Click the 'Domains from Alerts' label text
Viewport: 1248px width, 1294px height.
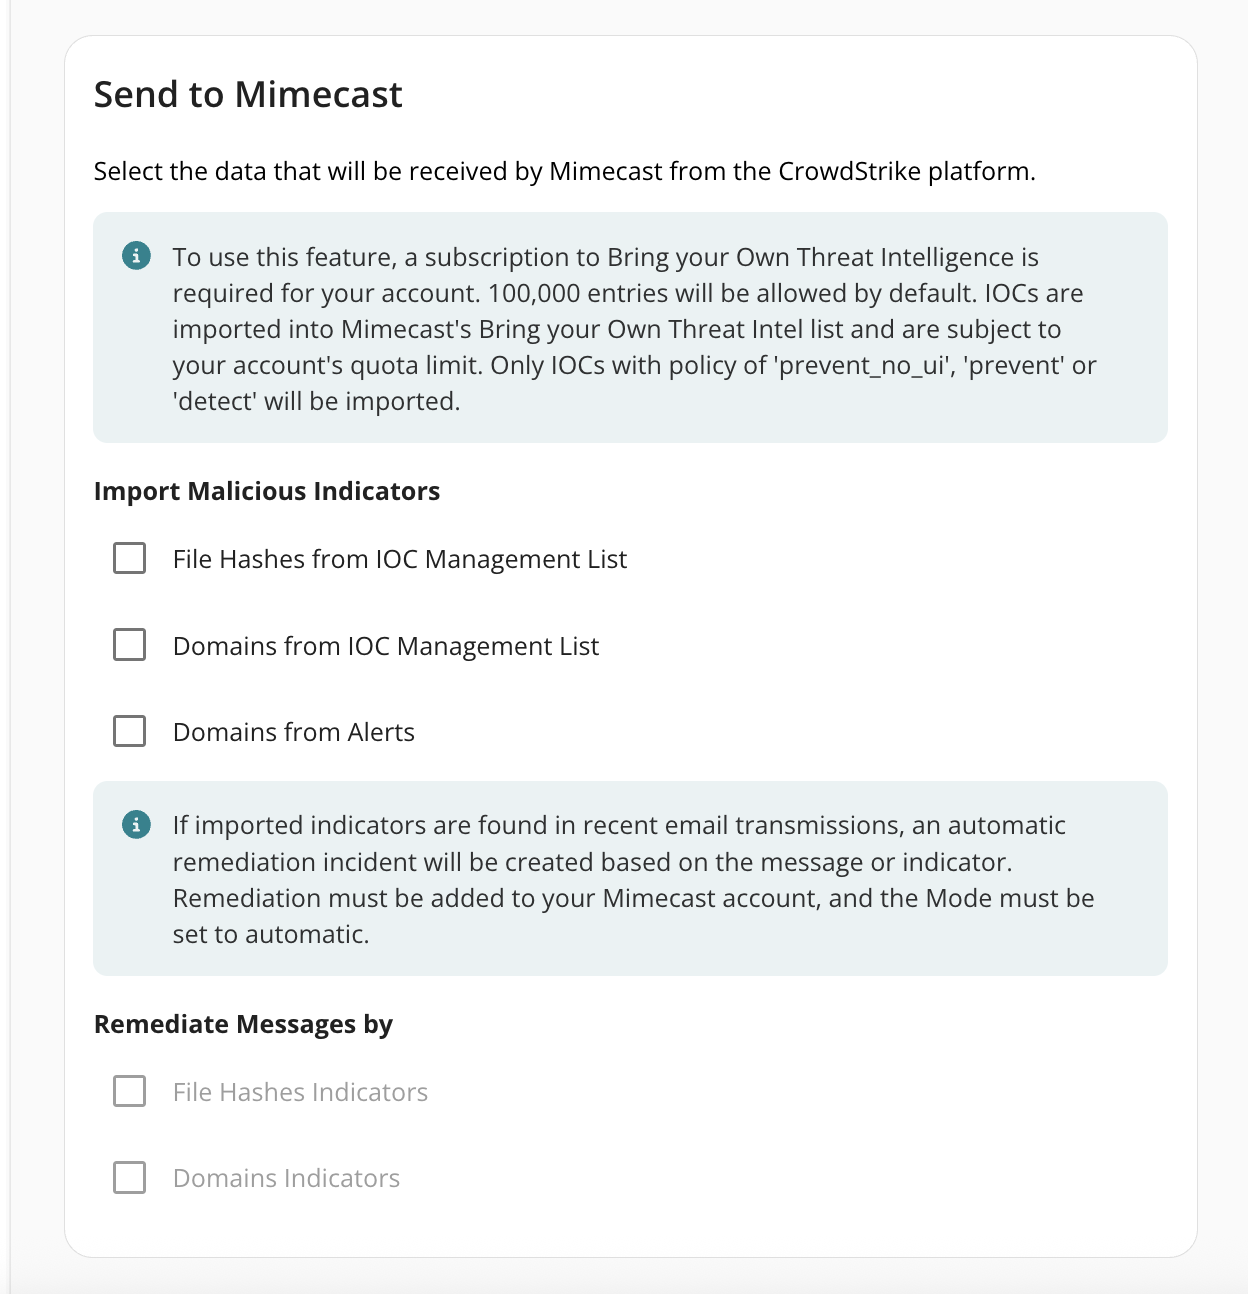[293, 732]
